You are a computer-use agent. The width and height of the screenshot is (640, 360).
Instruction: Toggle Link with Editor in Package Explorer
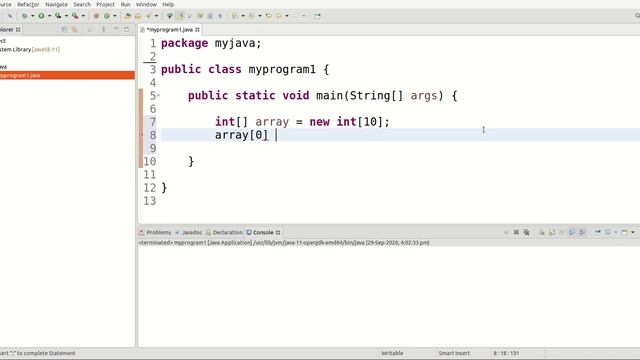tap(74, 29)
